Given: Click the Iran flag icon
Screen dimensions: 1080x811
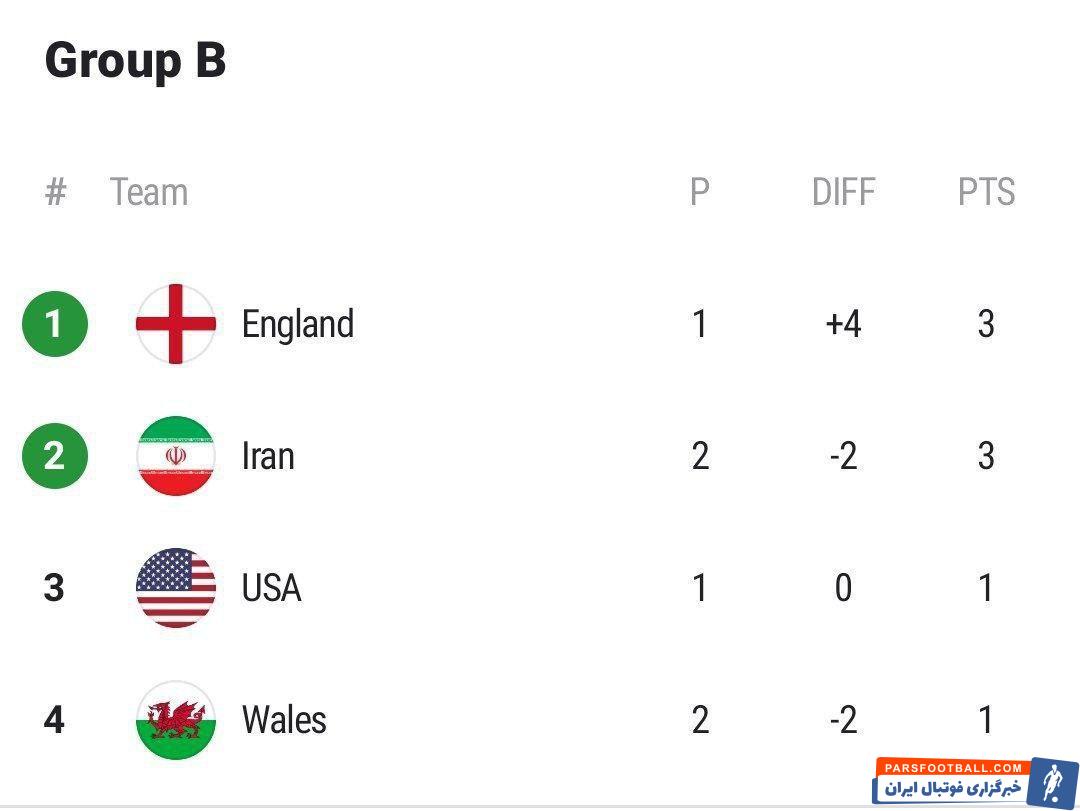Looking at the screenshot, I should (176, 456).
